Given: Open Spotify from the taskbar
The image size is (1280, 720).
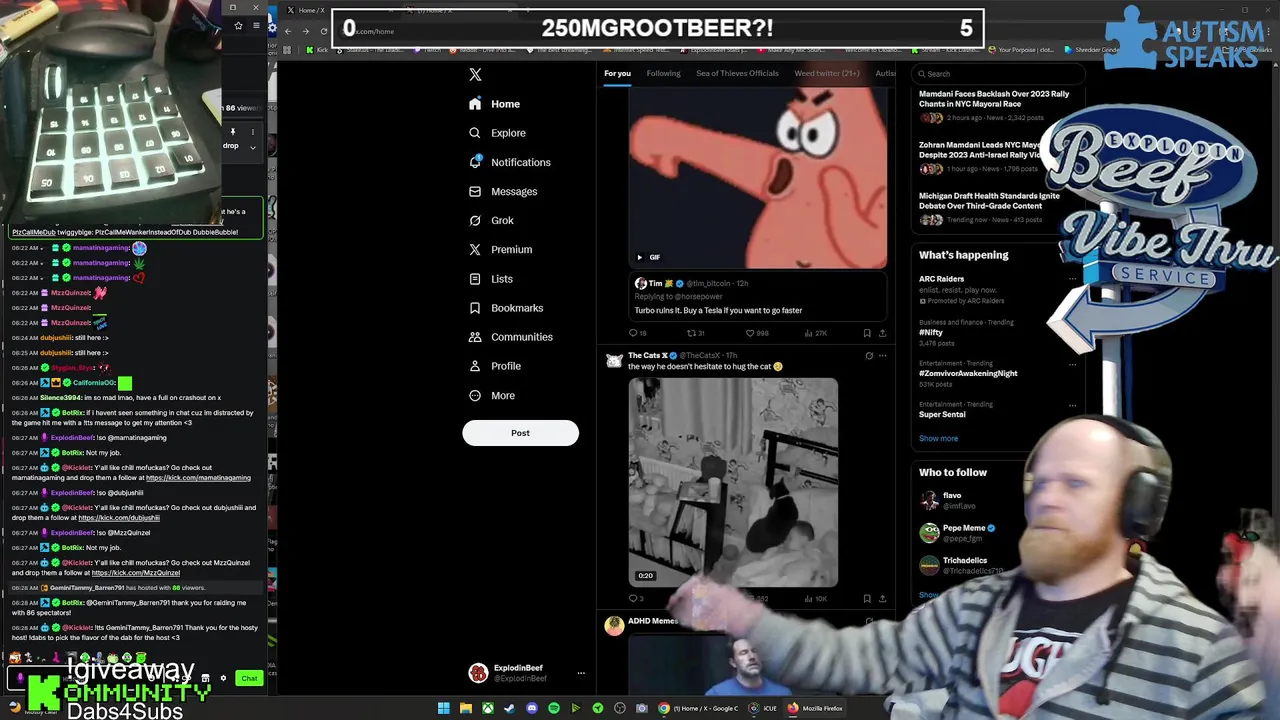Looking at the screenshot, I should (554, 708).
